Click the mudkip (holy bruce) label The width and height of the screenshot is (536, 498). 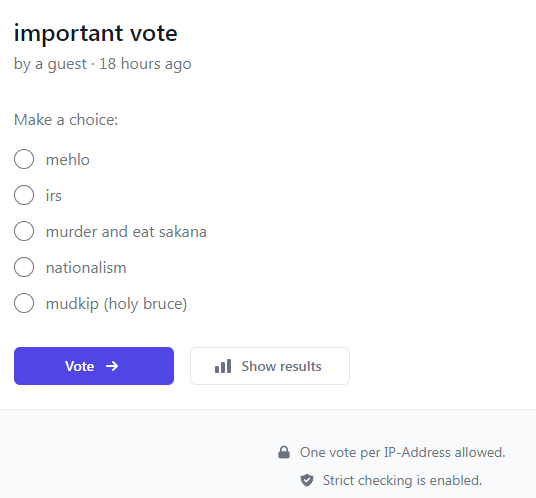117,304
